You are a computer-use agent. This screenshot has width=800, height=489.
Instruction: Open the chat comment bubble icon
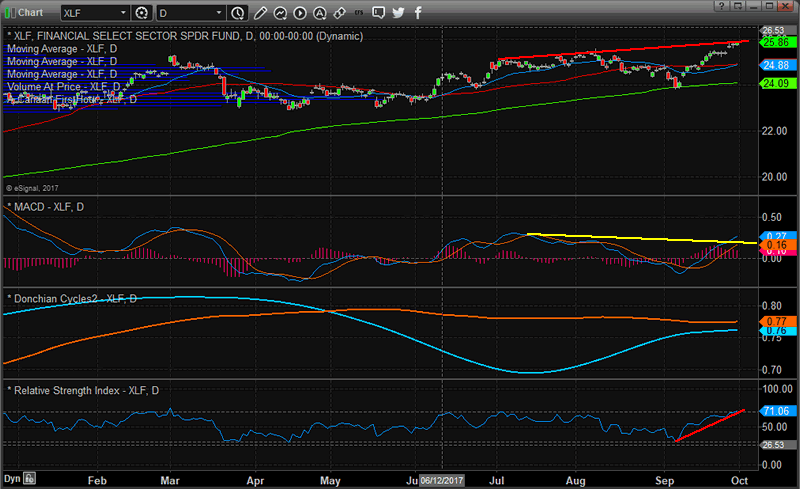[x=379, y=13]
